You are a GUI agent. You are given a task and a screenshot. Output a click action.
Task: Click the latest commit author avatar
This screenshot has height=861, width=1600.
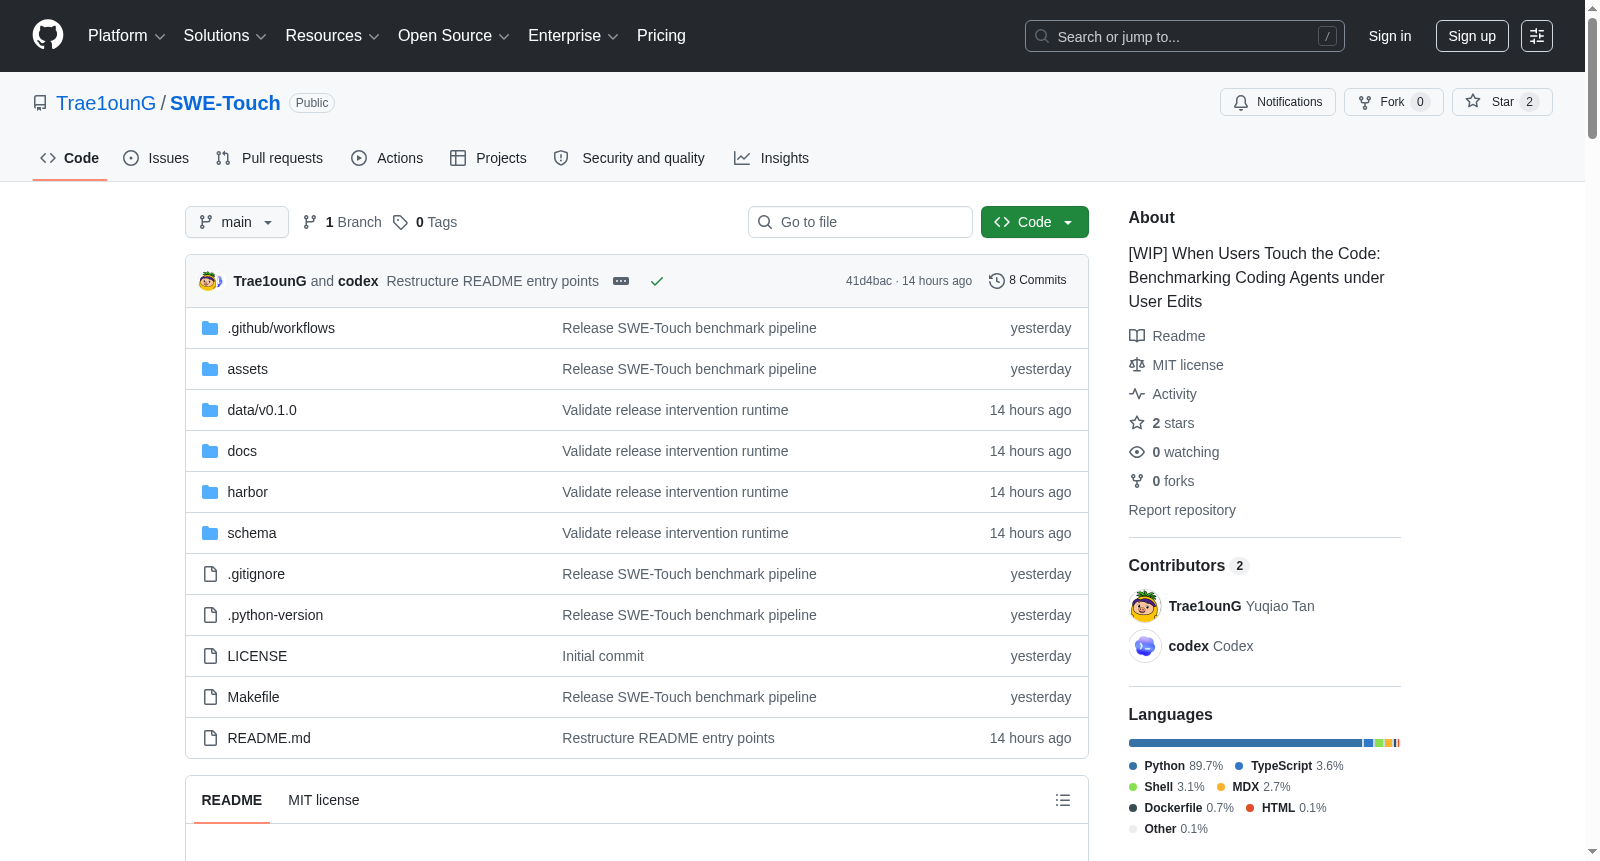point(210,281)
